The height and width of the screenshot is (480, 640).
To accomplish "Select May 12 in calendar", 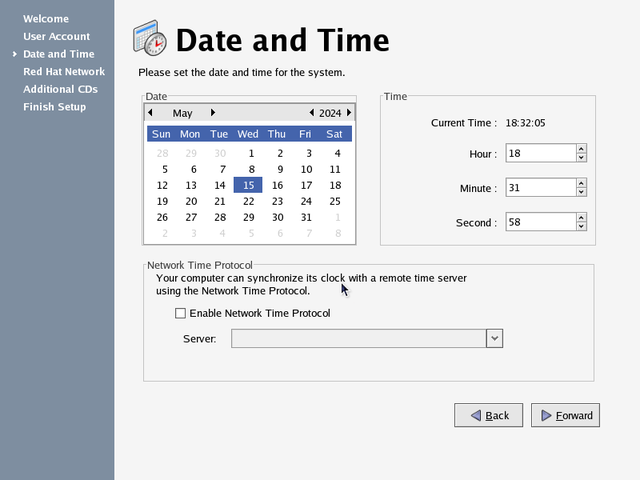I will click(162, 185).
